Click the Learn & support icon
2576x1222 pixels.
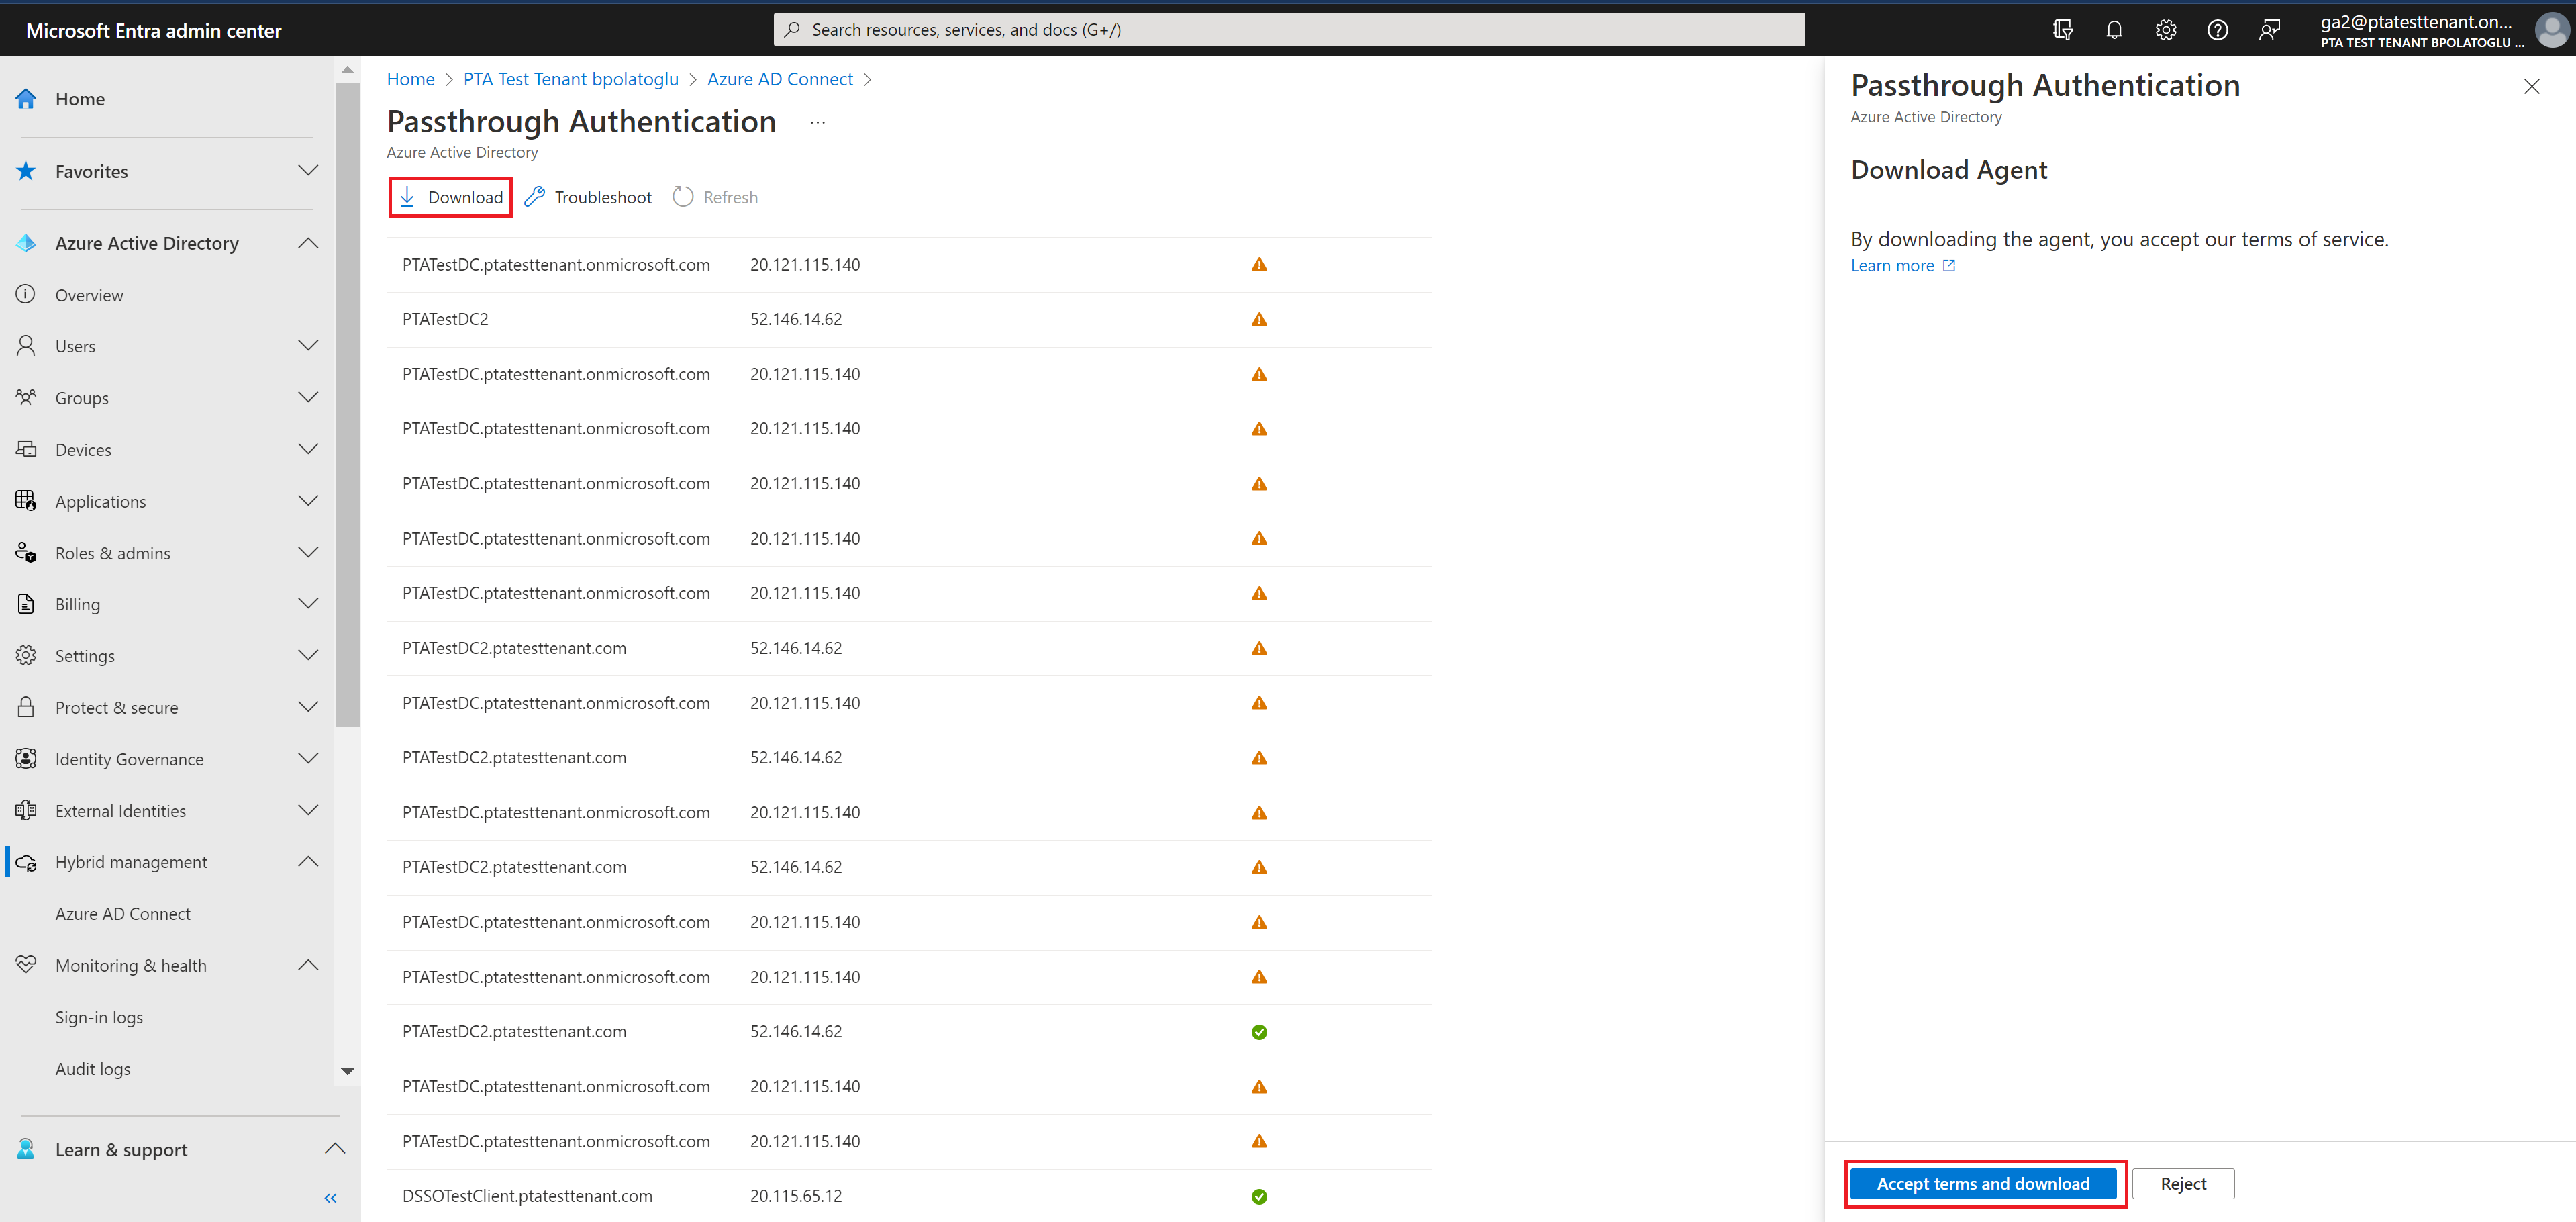(26, 1149)
